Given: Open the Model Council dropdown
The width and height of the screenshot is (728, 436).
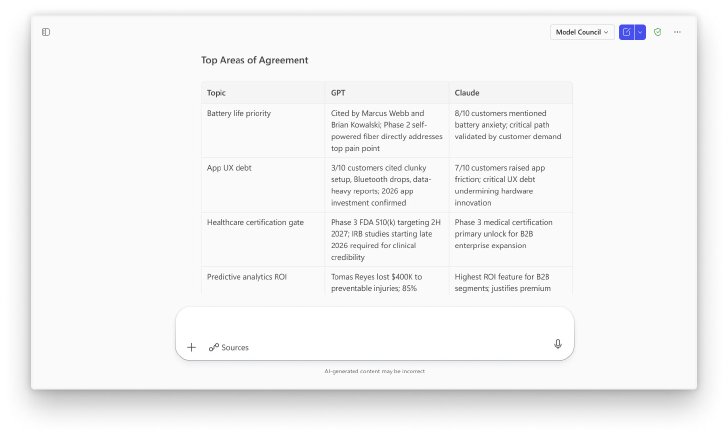Looking at the screenshot, I should [582, 32].
